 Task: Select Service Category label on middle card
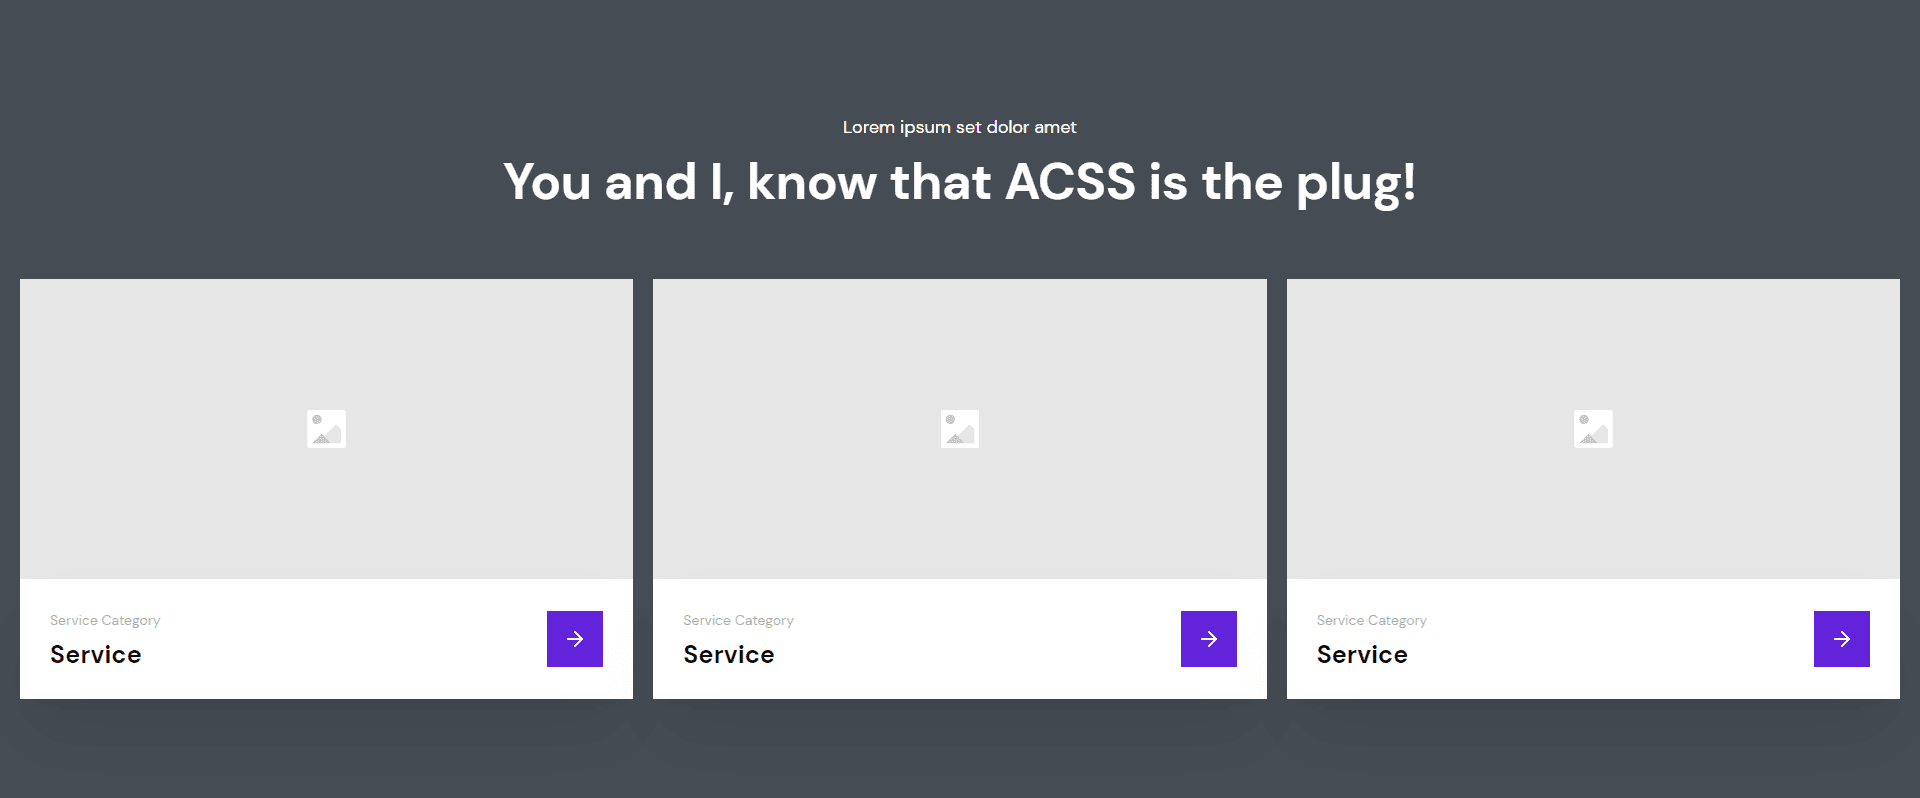[739, 620]
